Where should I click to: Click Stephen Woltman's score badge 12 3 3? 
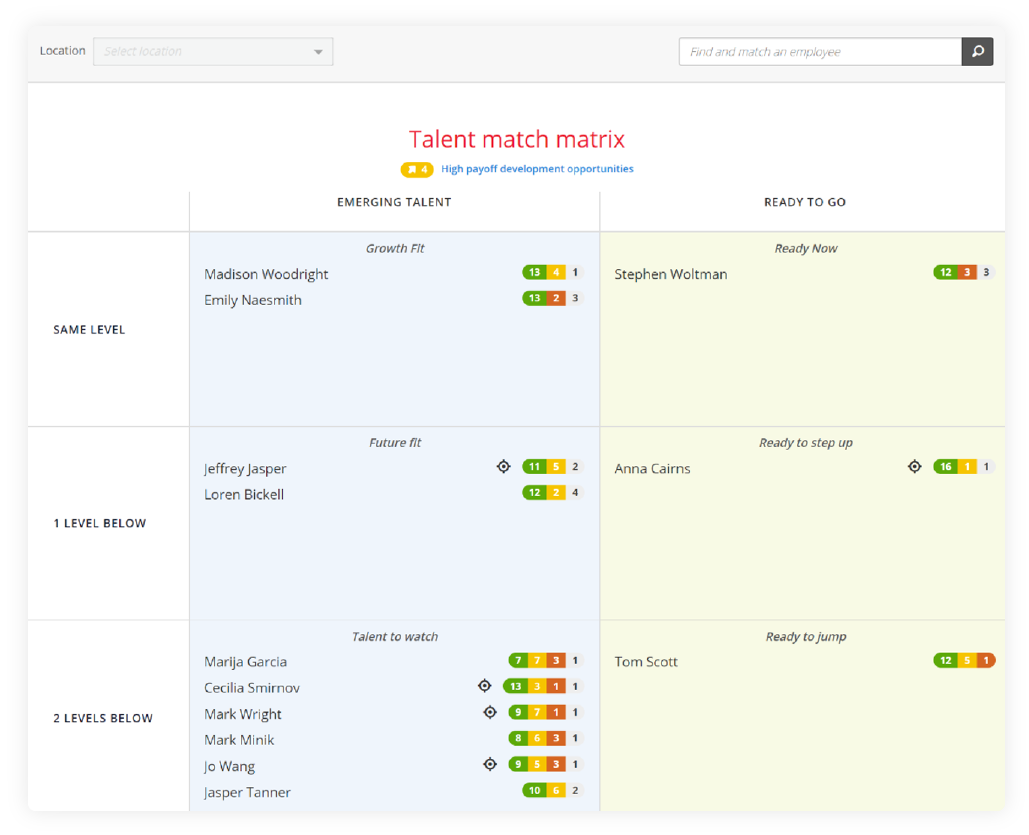pyautogui.click(x=964, y=272)
